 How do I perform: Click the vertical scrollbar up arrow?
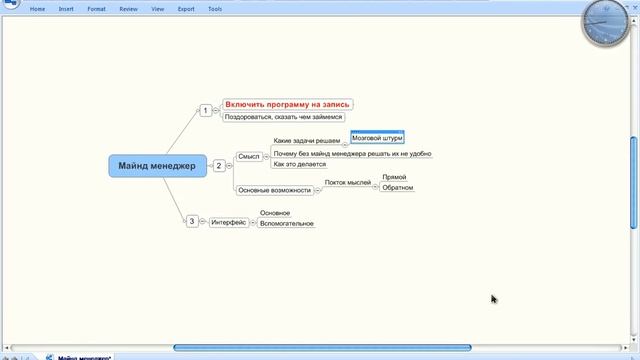tap(634, 20)
